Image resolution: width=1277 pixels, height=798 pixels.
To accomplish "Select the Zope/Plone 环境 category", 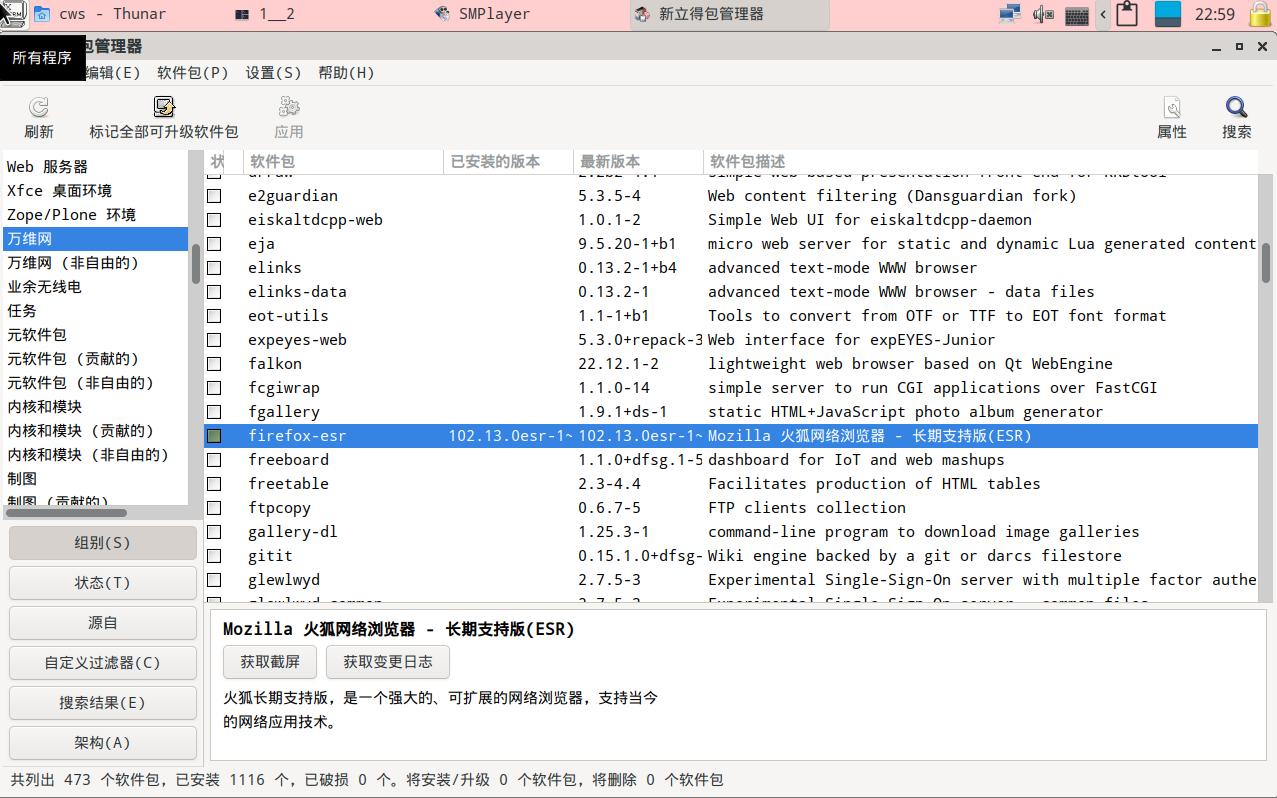I will pos(94,215).
